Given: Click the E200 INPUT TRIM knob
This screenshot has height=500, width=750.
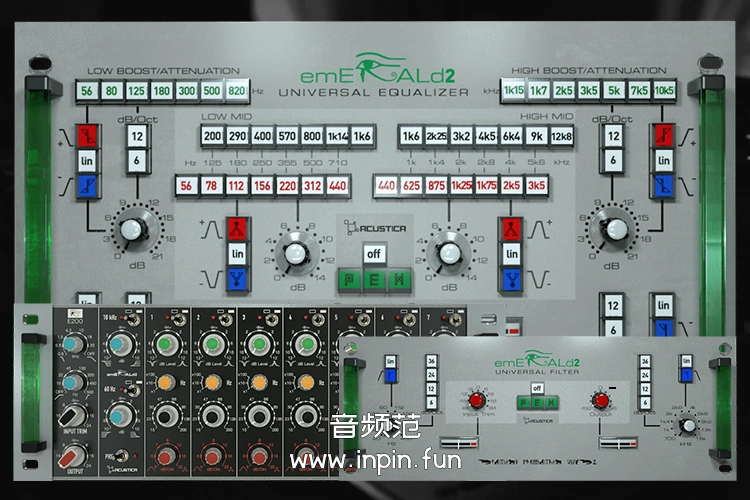Looking at the screenshot, I should tap(72, 416).
